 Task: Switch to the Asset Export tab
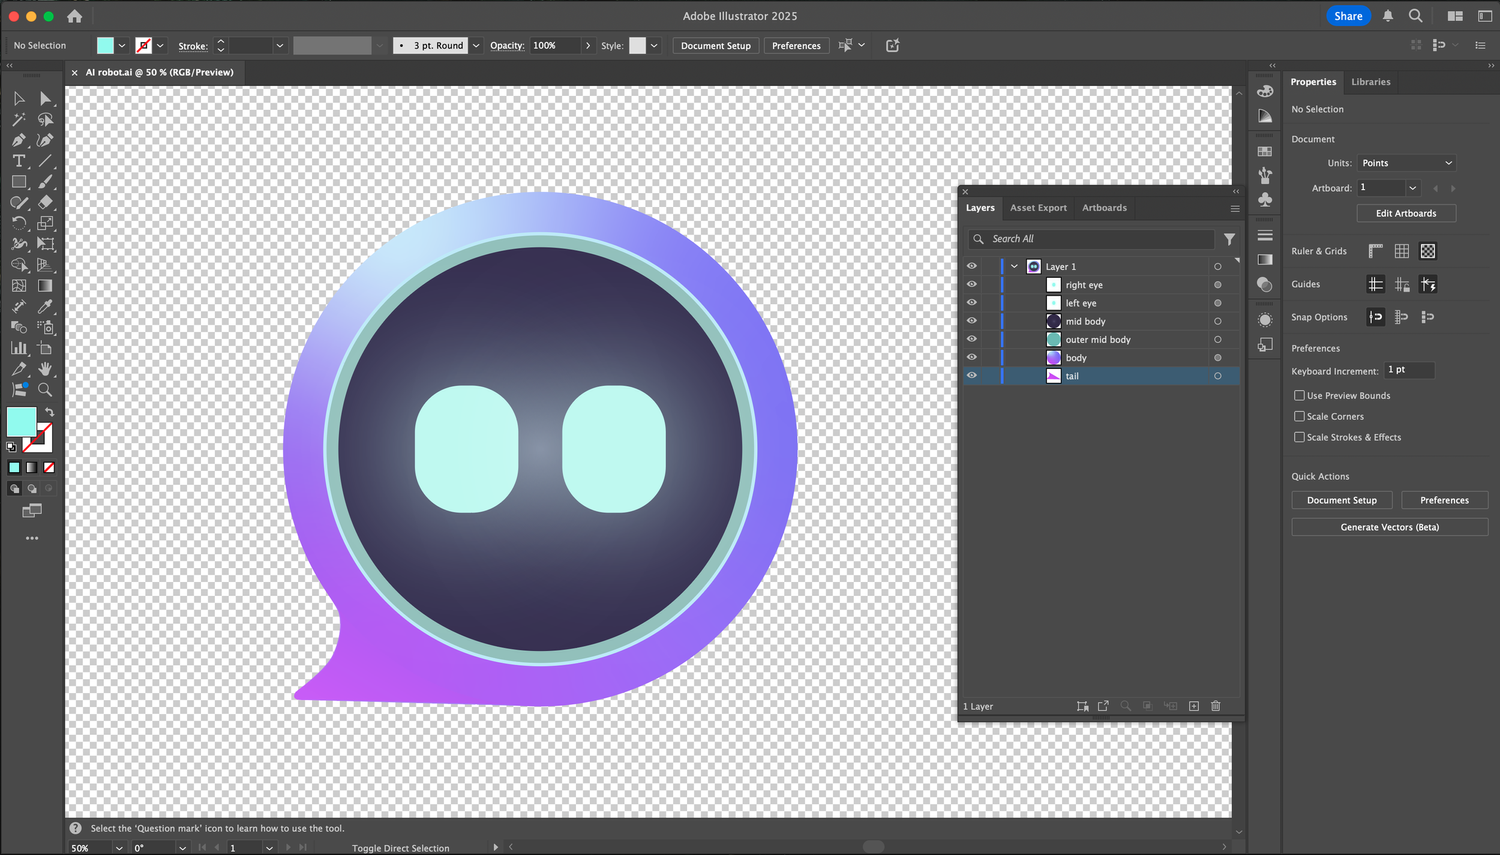(x=1038, y=208)
